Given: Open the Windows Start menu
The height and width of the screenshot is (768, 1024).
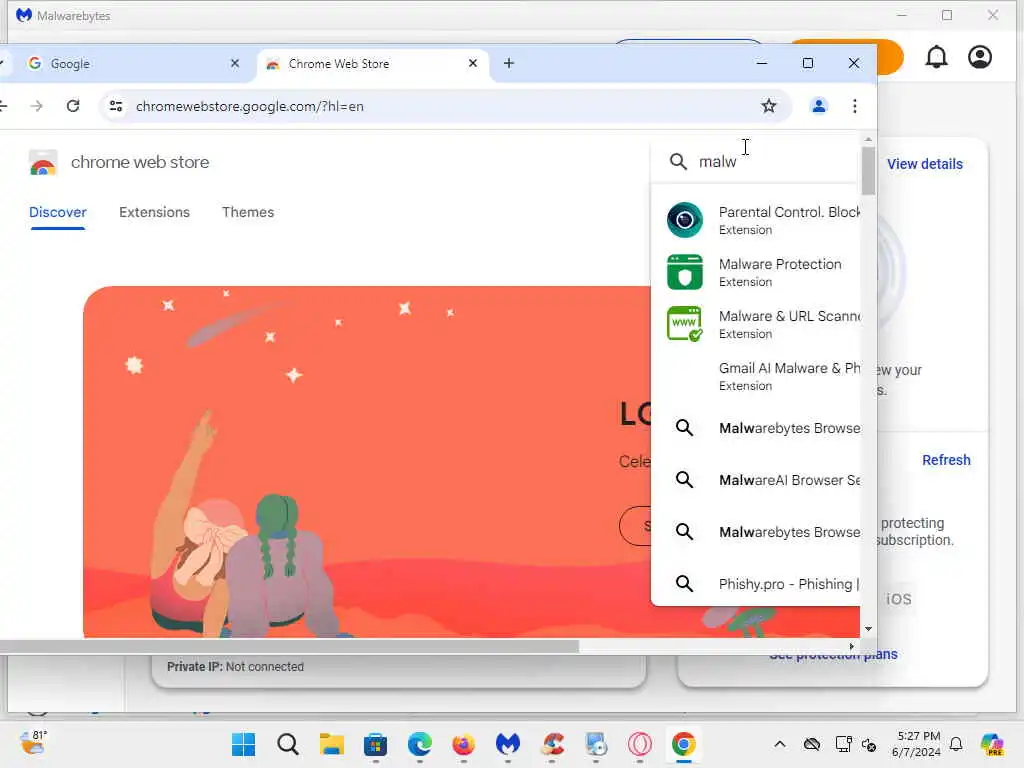Looking at the screenshot, I should (x=244, y=744).
